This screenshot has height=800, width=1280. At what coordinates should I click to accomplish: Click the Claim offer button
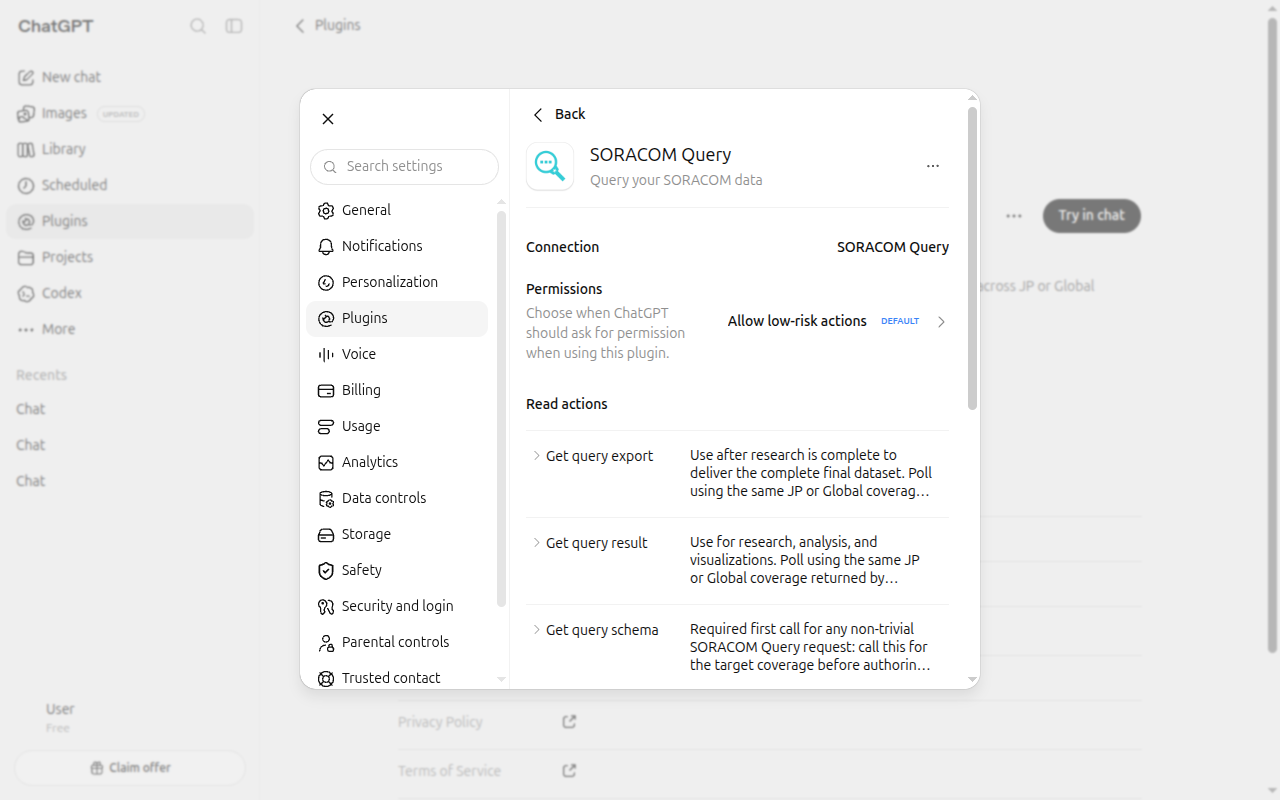[x=130, y=768]
